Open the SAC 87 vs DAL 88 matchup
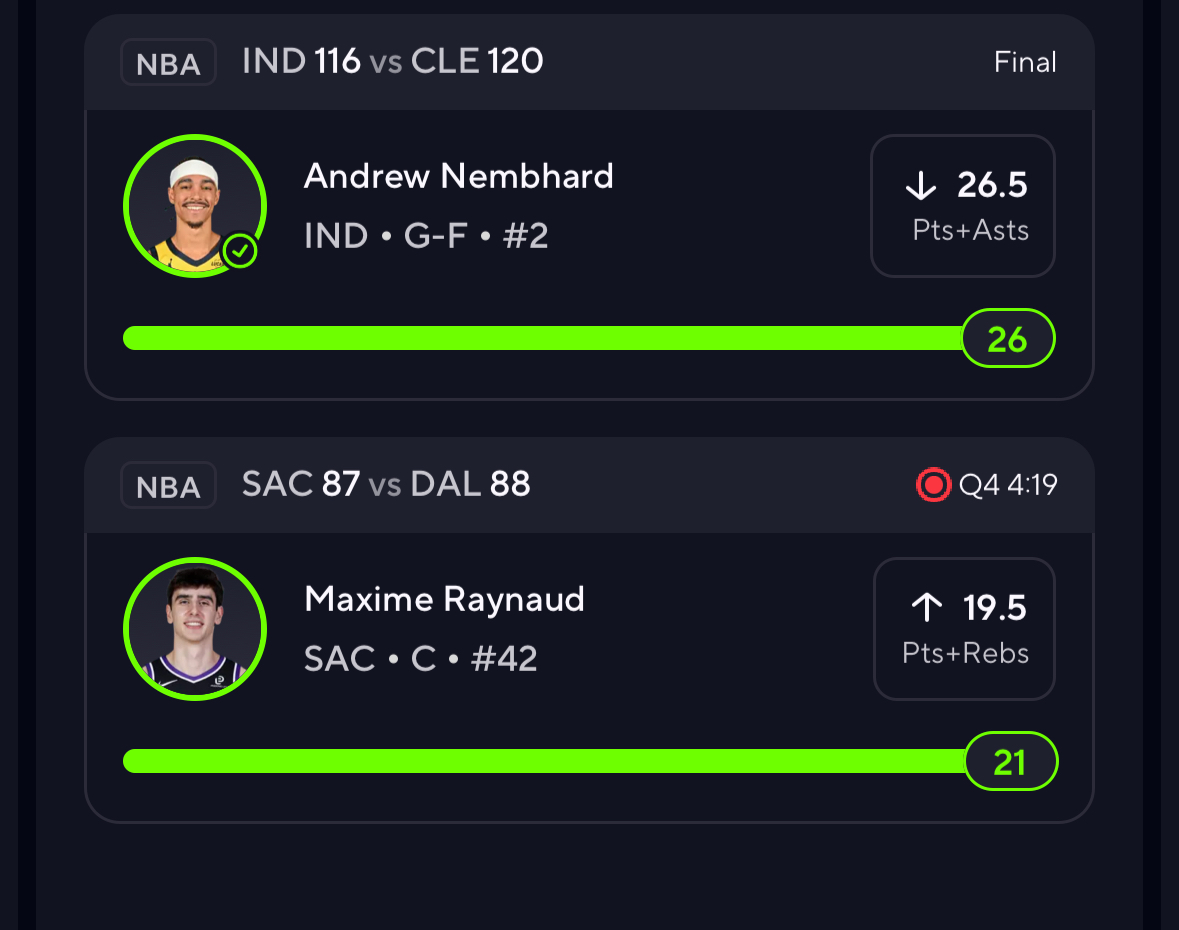1179x930 pixels. coord(386,485)
